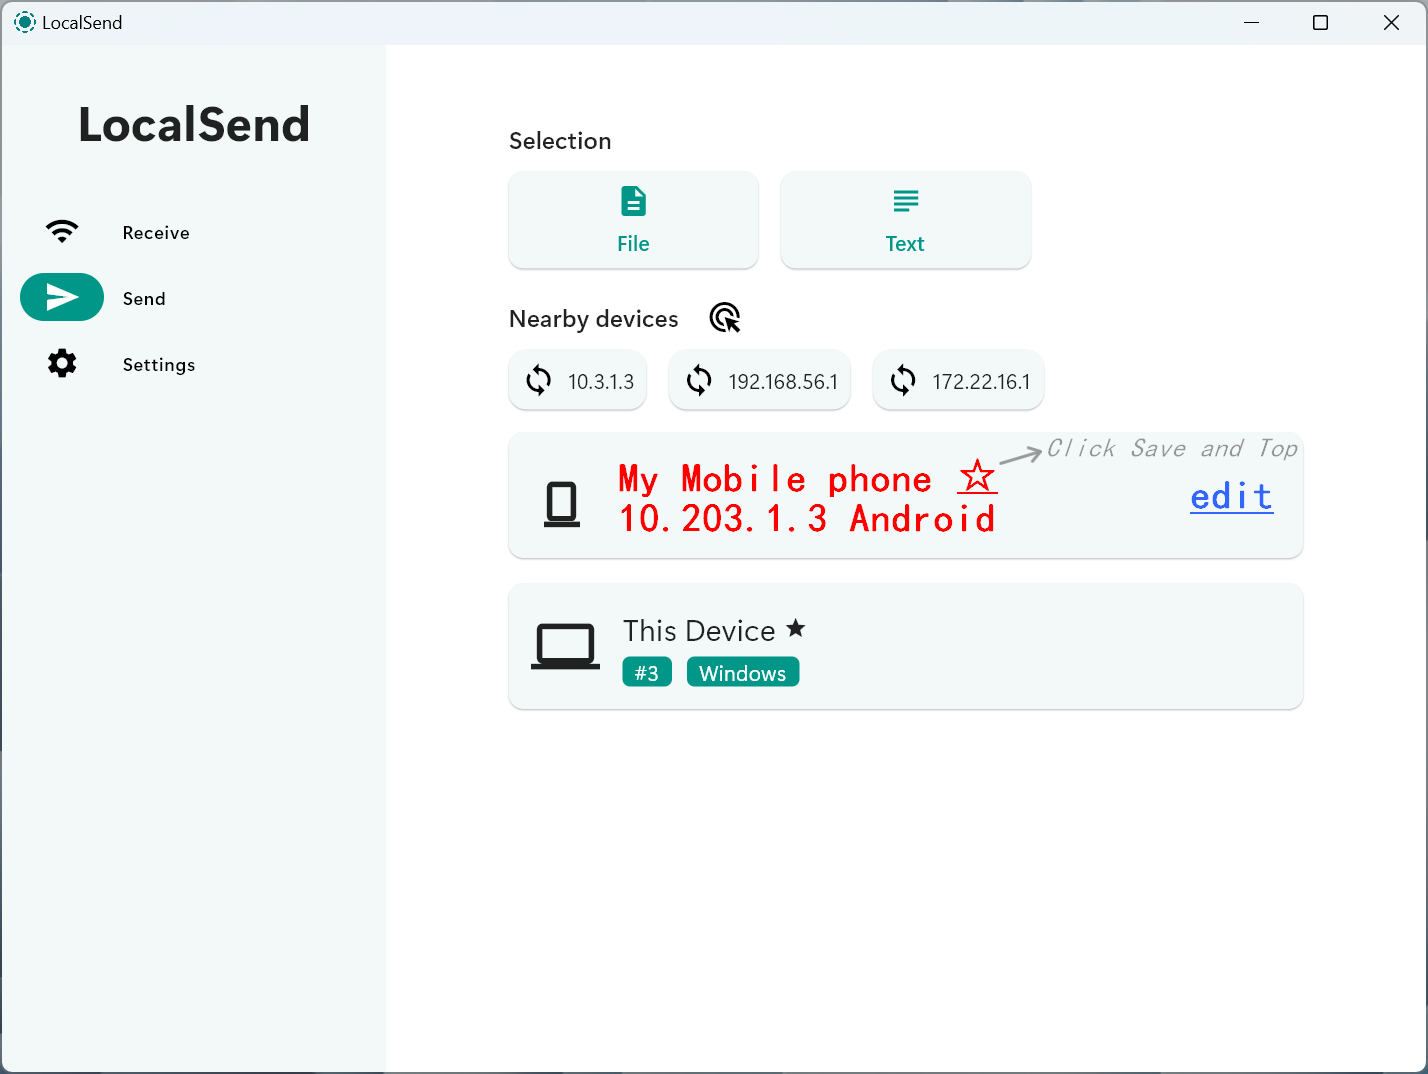1428x1074 pixels.
Task: Click the manual scan icon beside Nearby devices
Action: pyautogui.click(x=724, y=317)
